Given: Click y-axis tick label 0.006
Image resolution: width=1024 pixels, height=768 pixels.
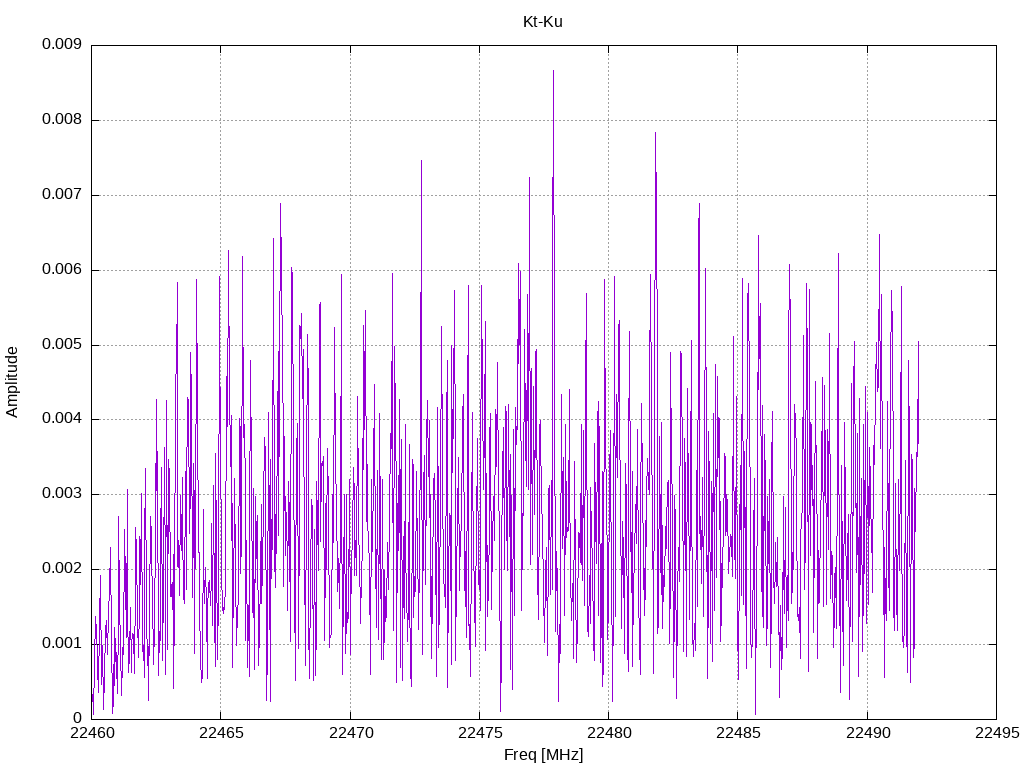Looking at the screenshot, I should (61, 269).
